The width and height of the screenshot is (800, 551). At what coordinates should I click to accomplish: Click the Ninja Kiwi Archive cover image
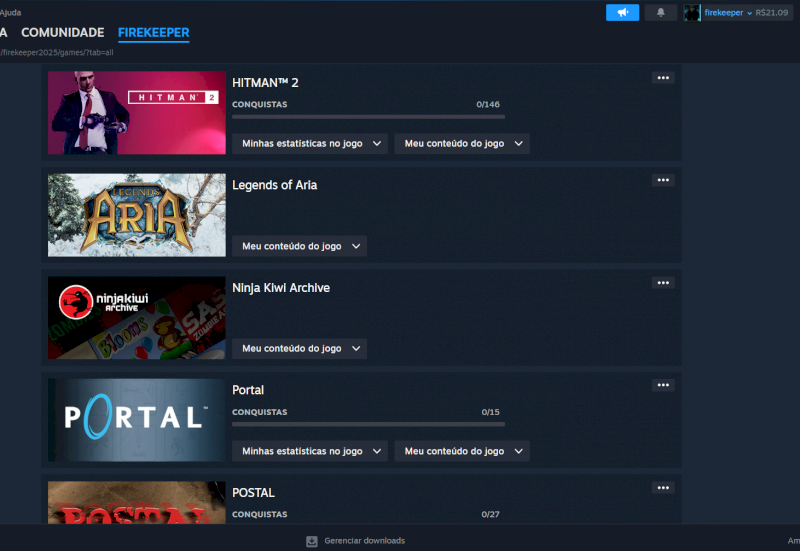137,318
